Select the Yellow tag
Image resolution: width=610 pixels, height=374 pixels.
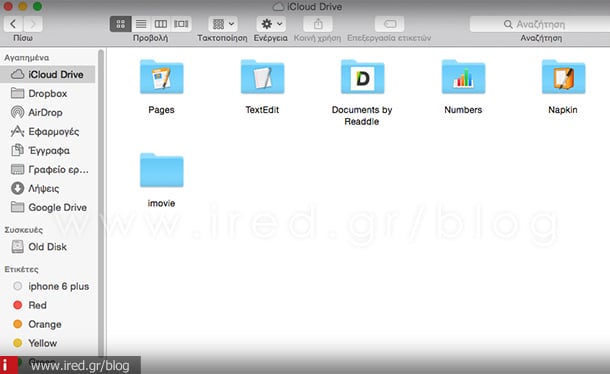tap(47, 343)
